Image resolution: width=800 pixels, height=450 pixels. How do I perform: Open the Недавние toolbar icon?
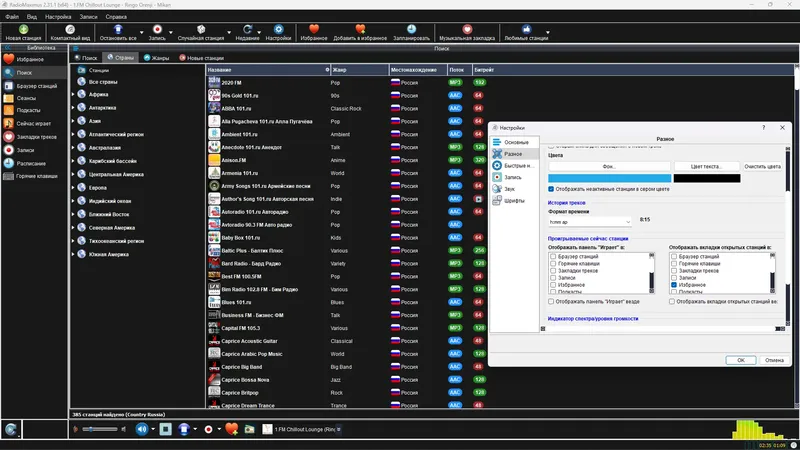247,30
